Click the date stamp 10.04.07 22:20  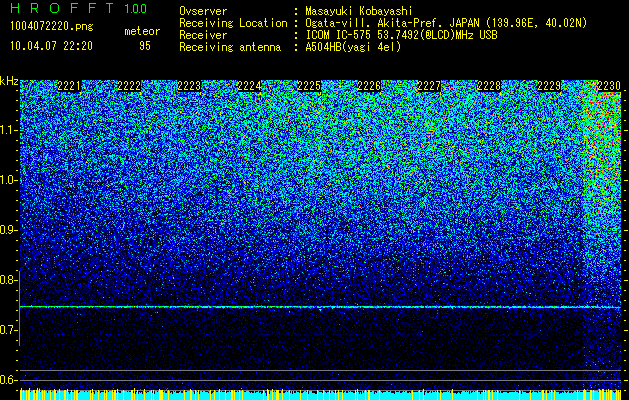click(x=51, y=46)
